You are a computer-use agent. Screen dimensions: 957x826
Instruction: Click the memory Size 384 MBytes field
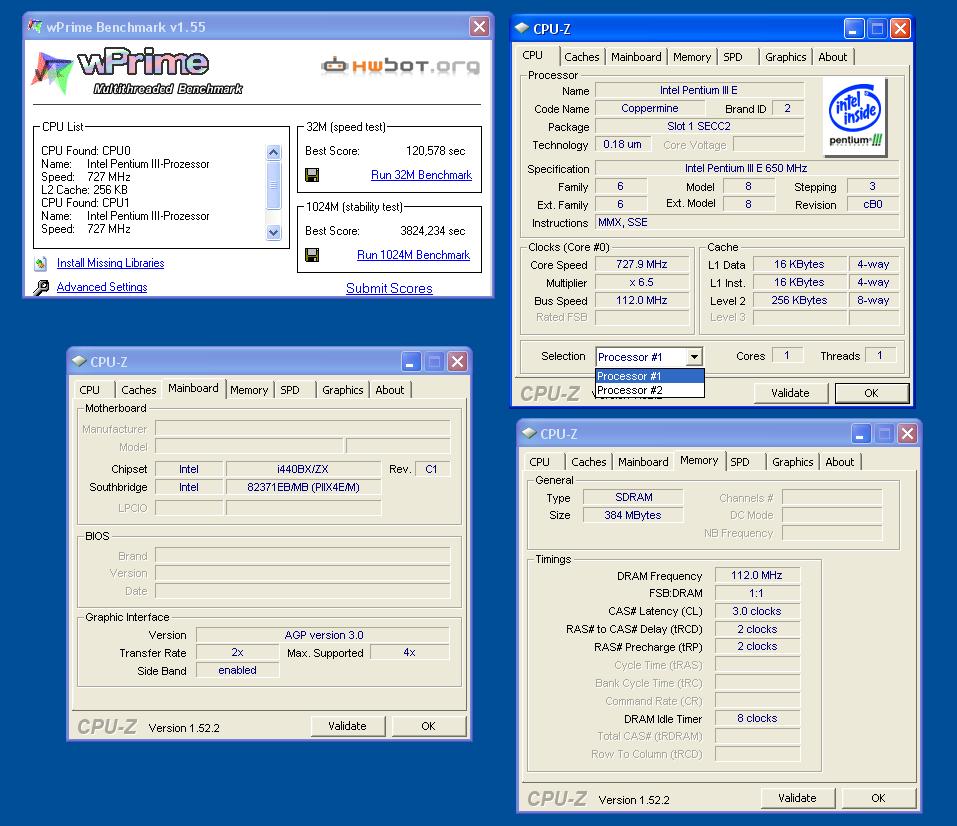pyautogui.click(x=633, y=515)
